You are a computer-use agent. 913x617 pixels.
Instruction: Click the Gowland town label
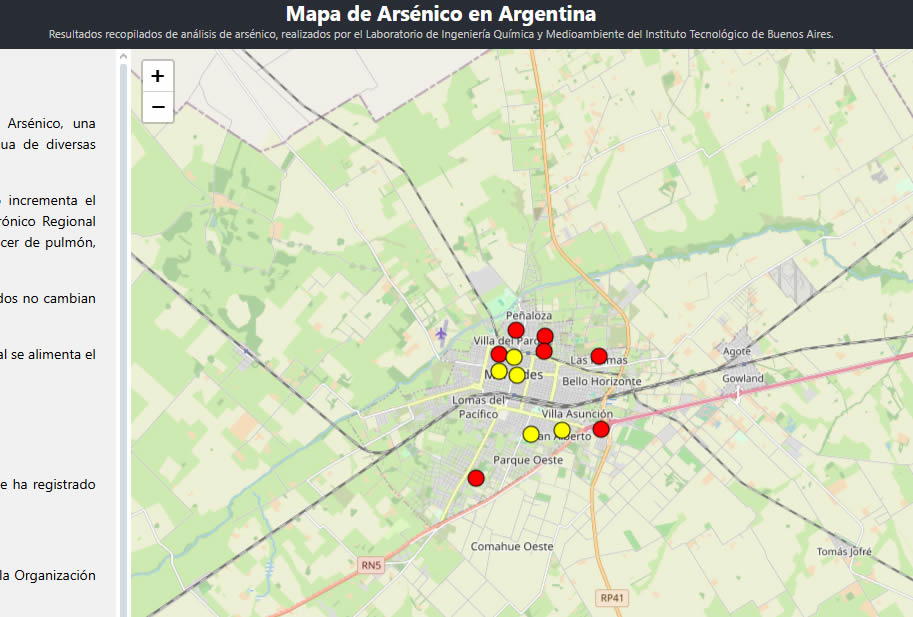743,379
